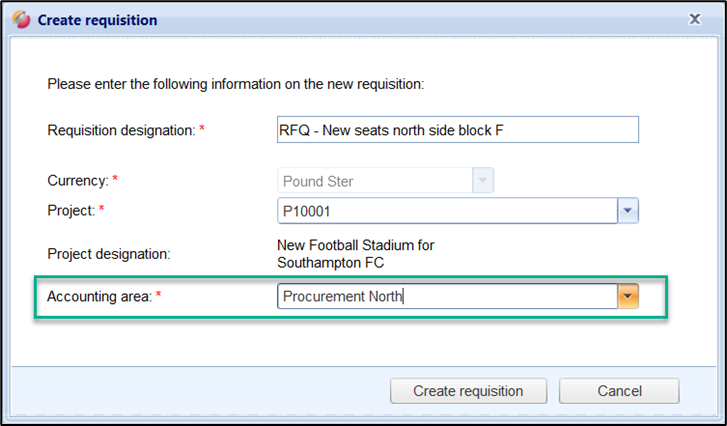Open the Currency dropdown arrow
This screenshot has height=426, width=727.
[484, 181]
